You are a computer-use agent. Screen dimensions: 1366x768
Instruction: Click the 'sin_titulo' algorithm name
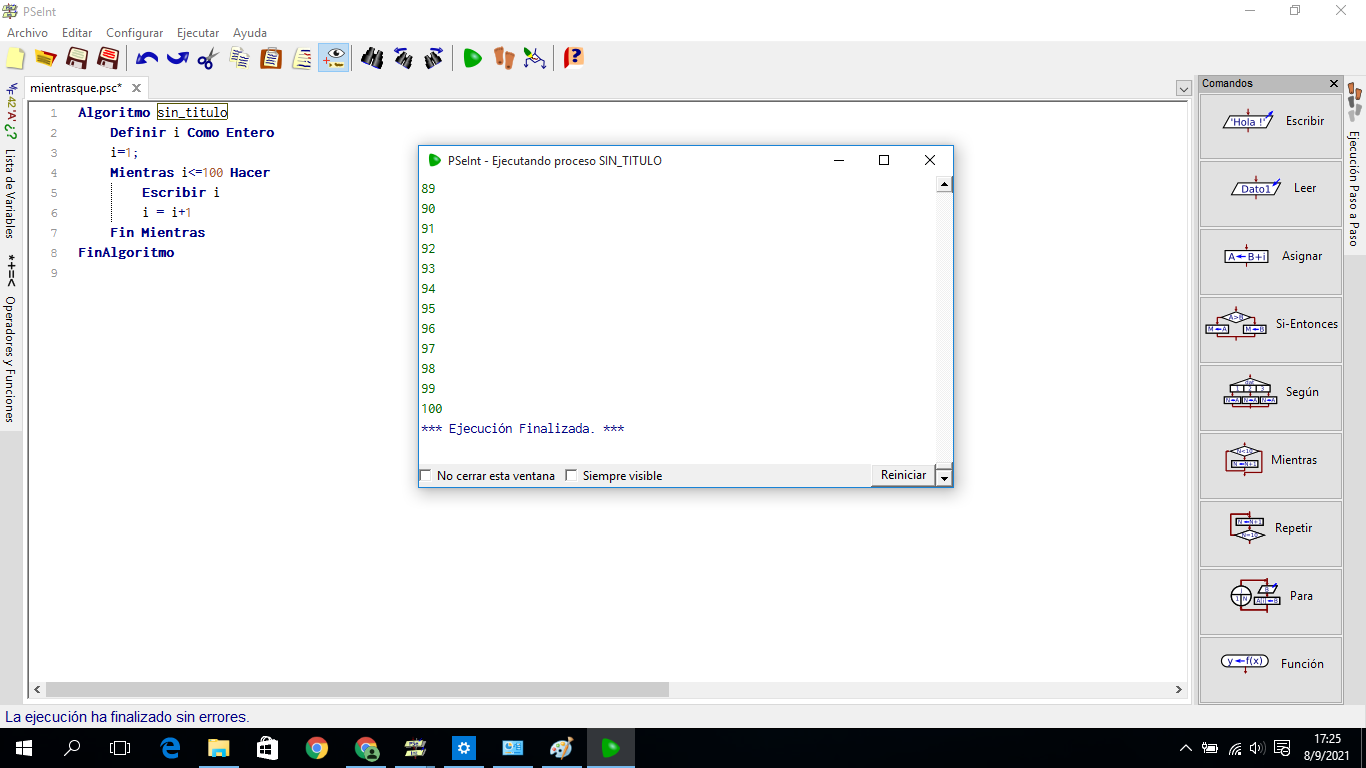click(x=192, y=112)
